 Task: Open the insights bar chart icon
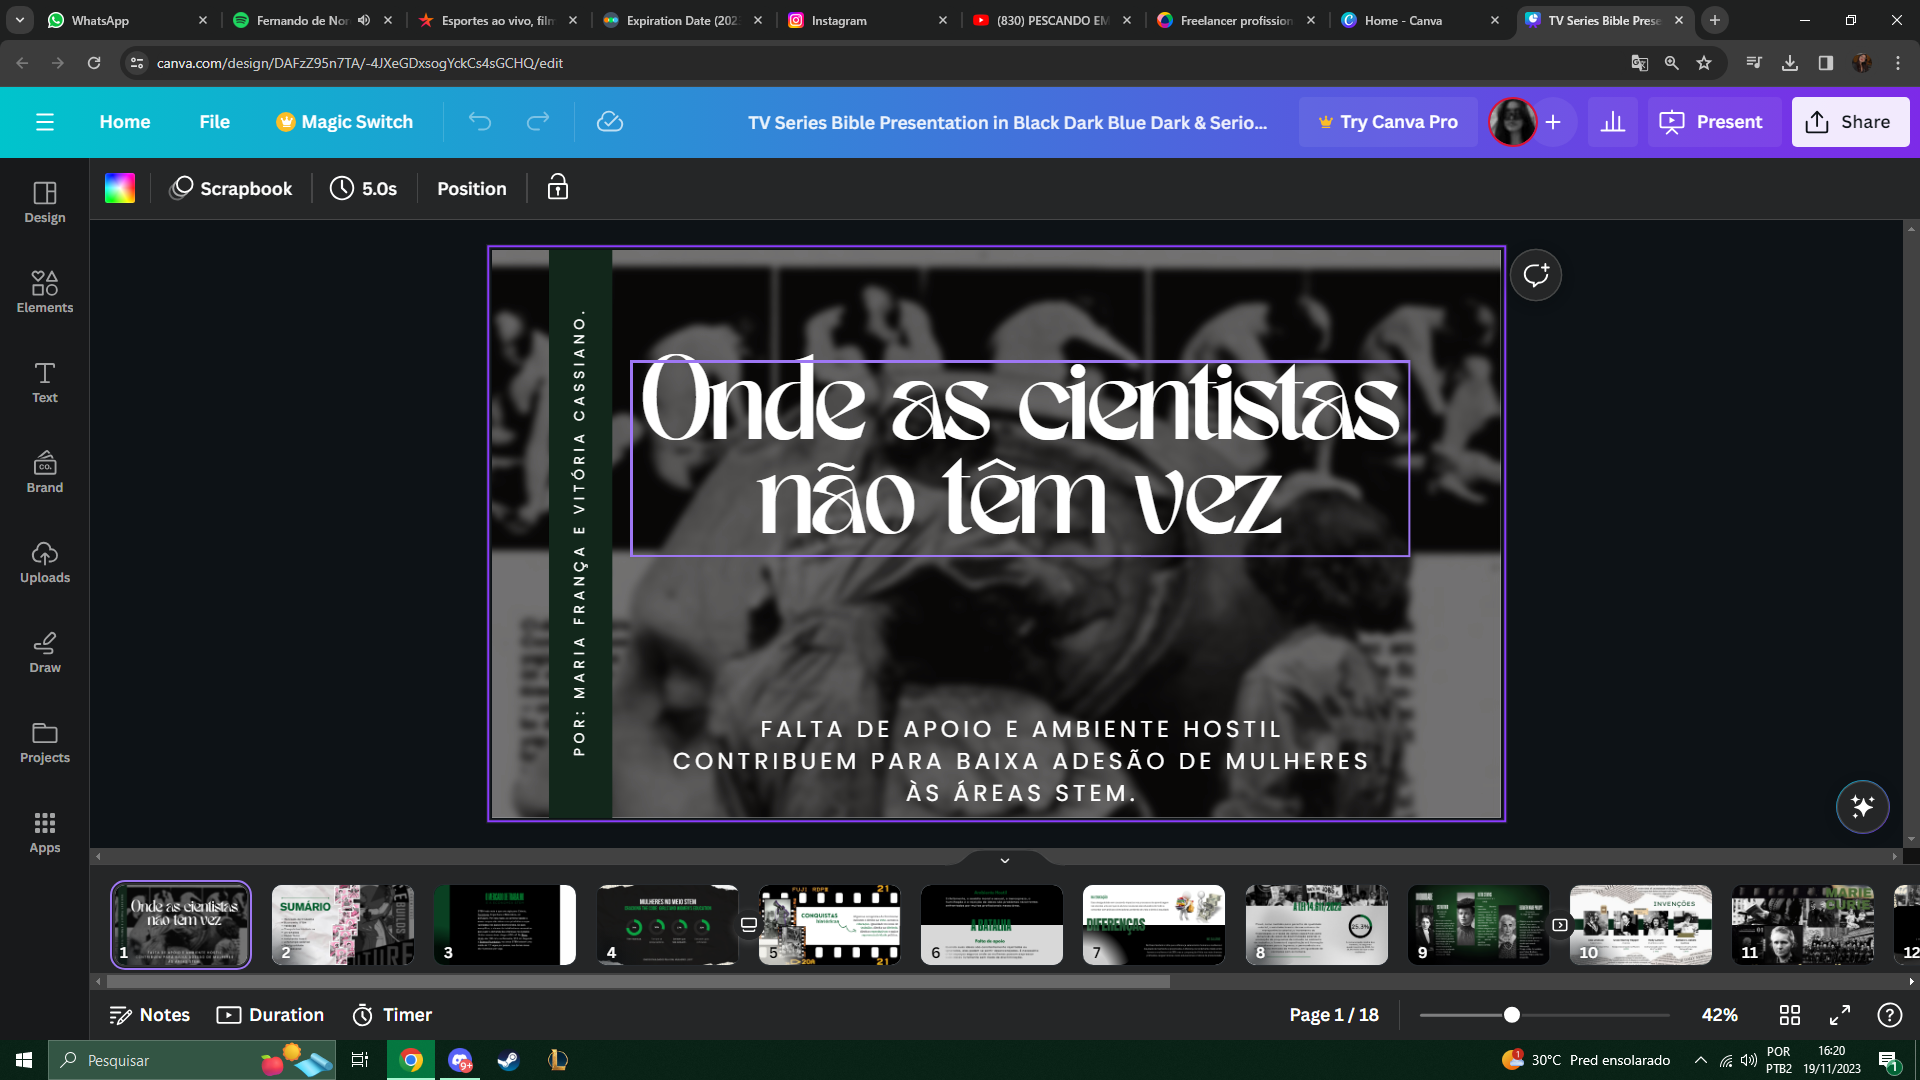coord(1612,122)
